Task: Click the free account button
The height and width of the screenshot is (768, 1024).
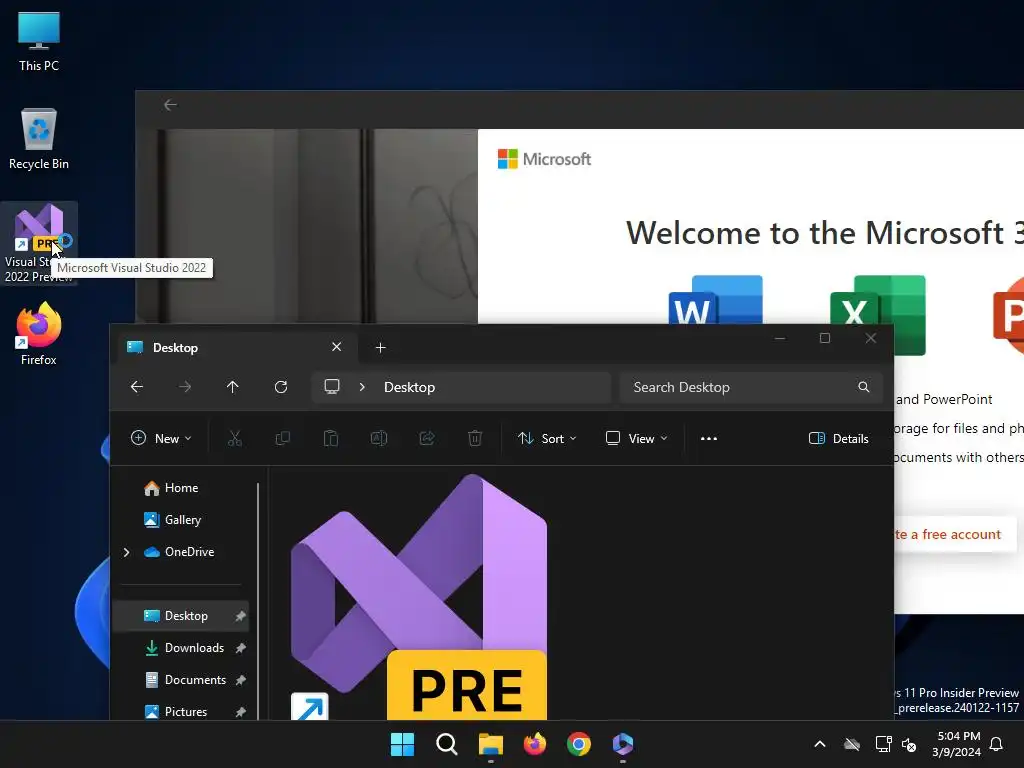Action: (954, 534)
